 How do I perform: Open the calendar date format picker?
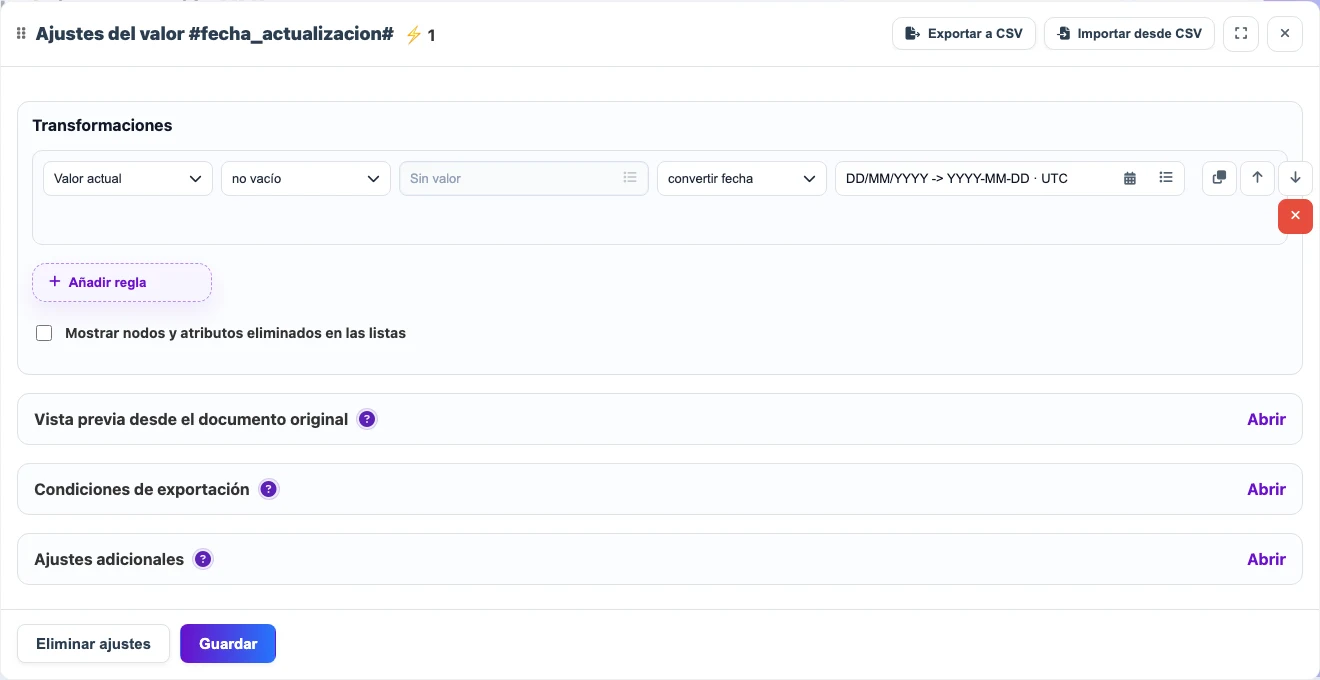pos(1130,178)
